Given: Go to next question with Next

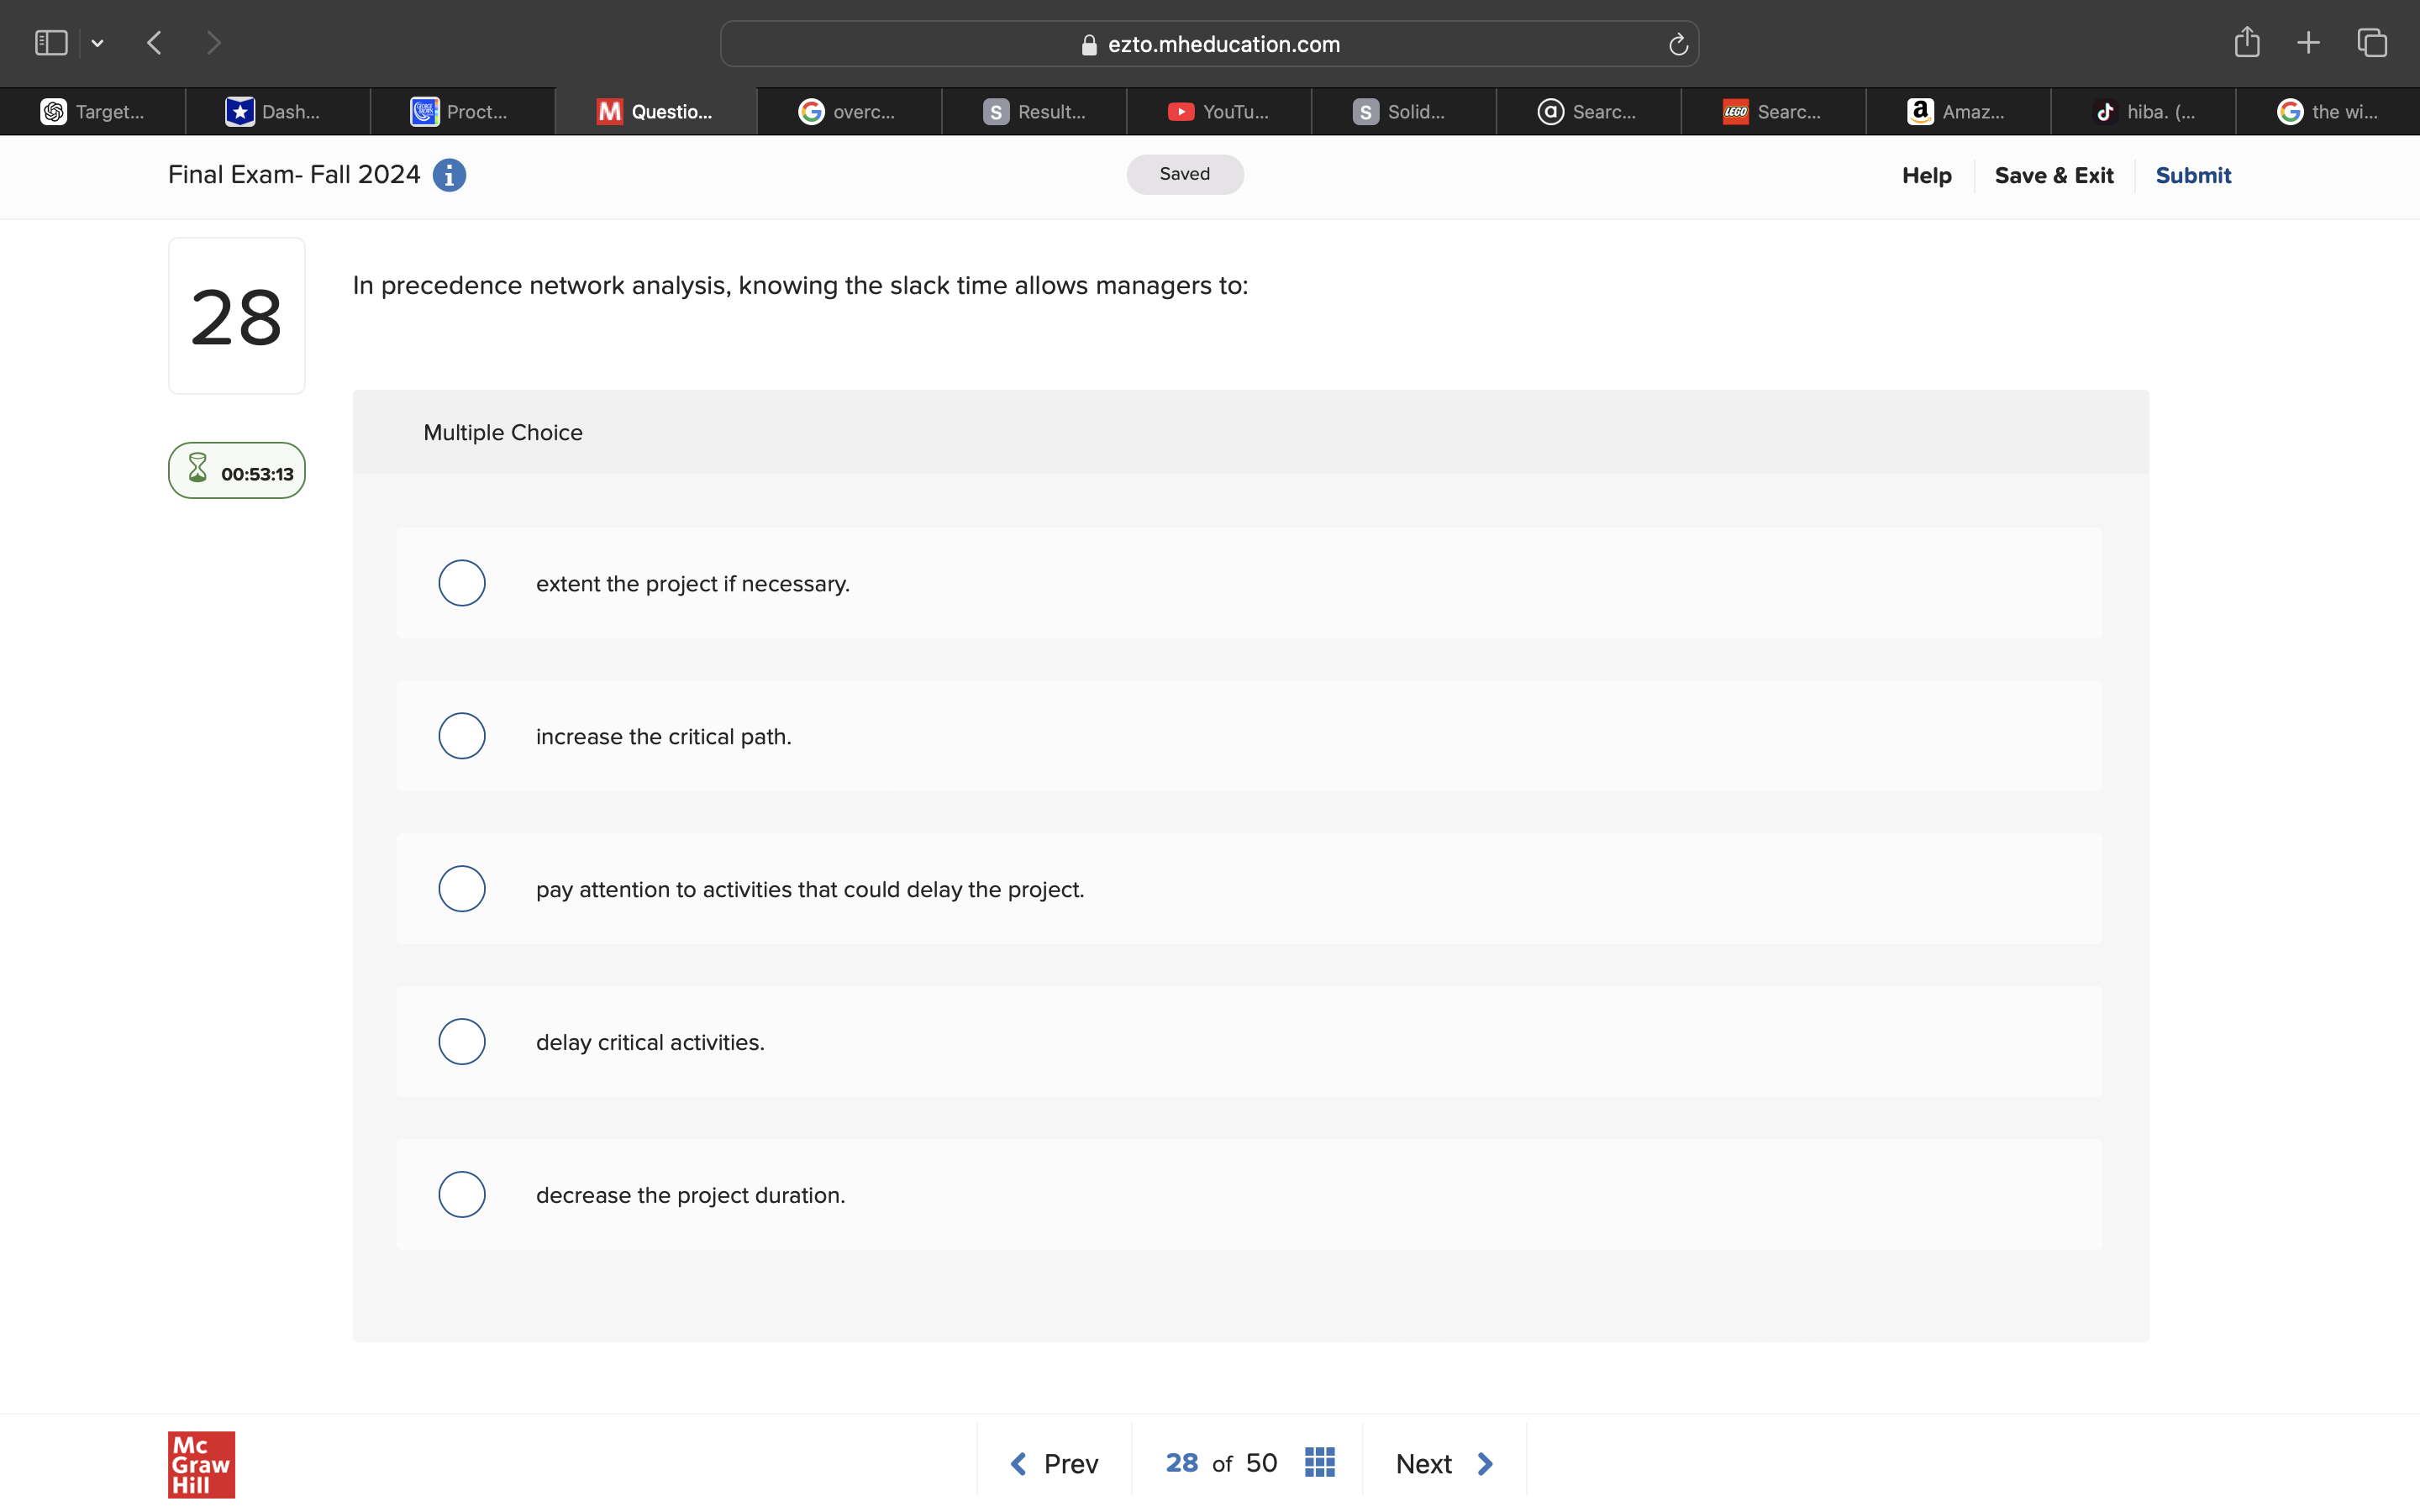Looking at the screenshot, I should coord(1444,1464).
